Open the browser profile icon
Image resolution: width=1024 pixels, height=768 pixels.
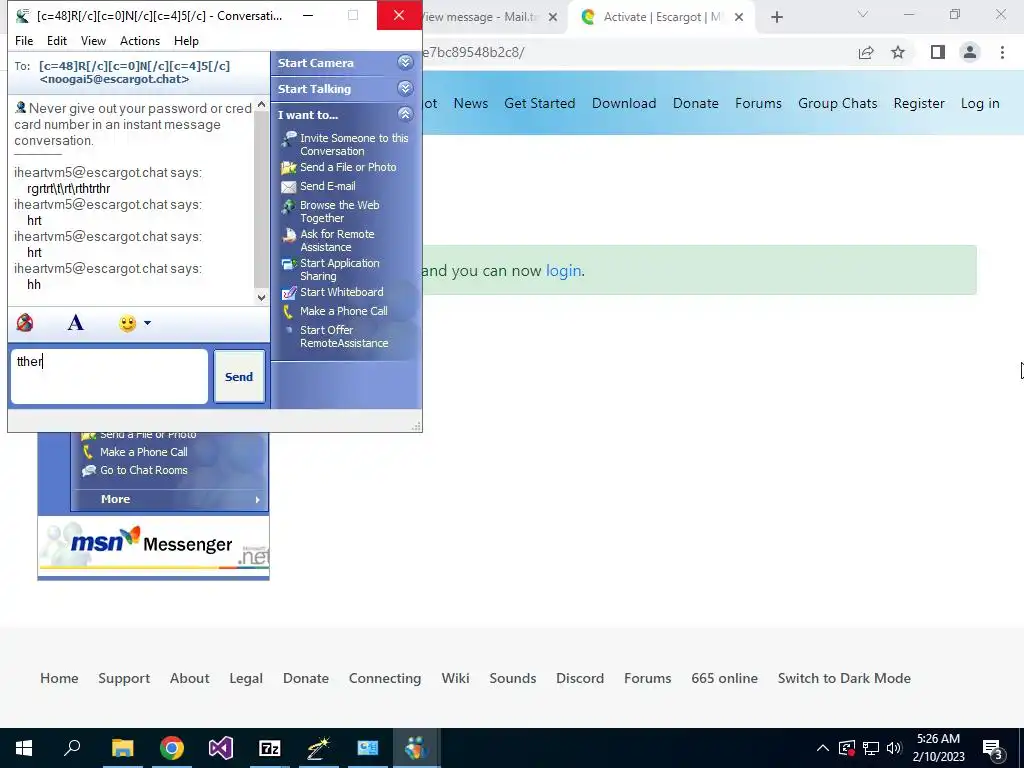pos(970,52)
